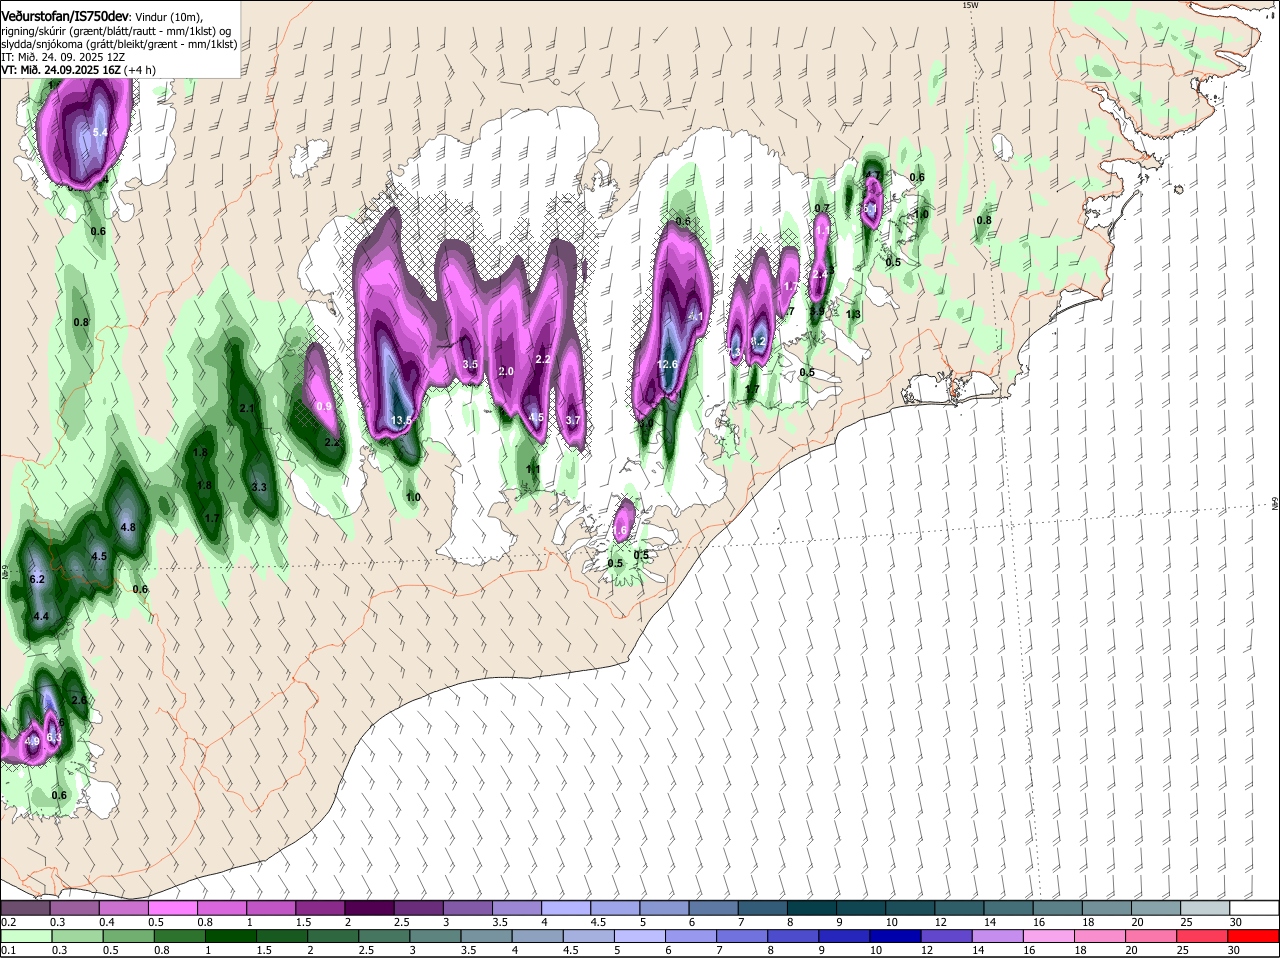Click the 0.2 label under the upper legend
Image resolution: width=1280 pixels, height=958 pixels.
point(8,922)
